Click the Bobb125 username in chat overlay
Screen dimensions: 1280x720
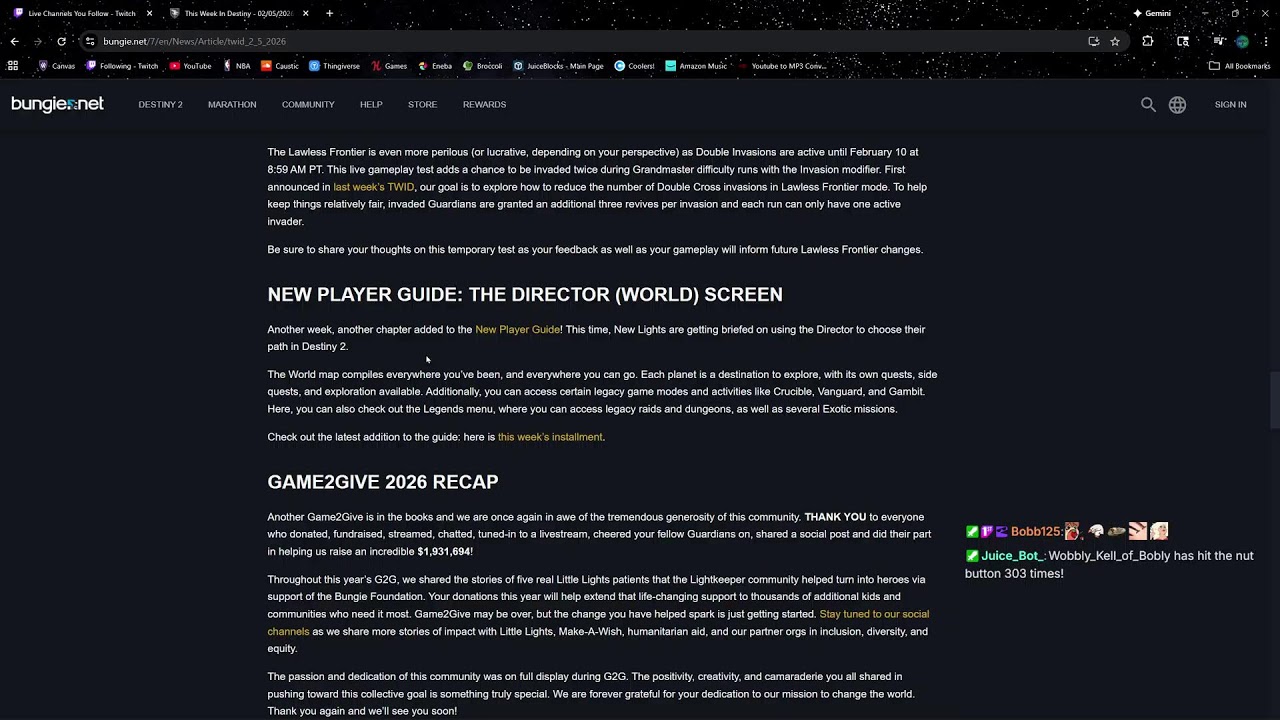tap(1035, 532)
